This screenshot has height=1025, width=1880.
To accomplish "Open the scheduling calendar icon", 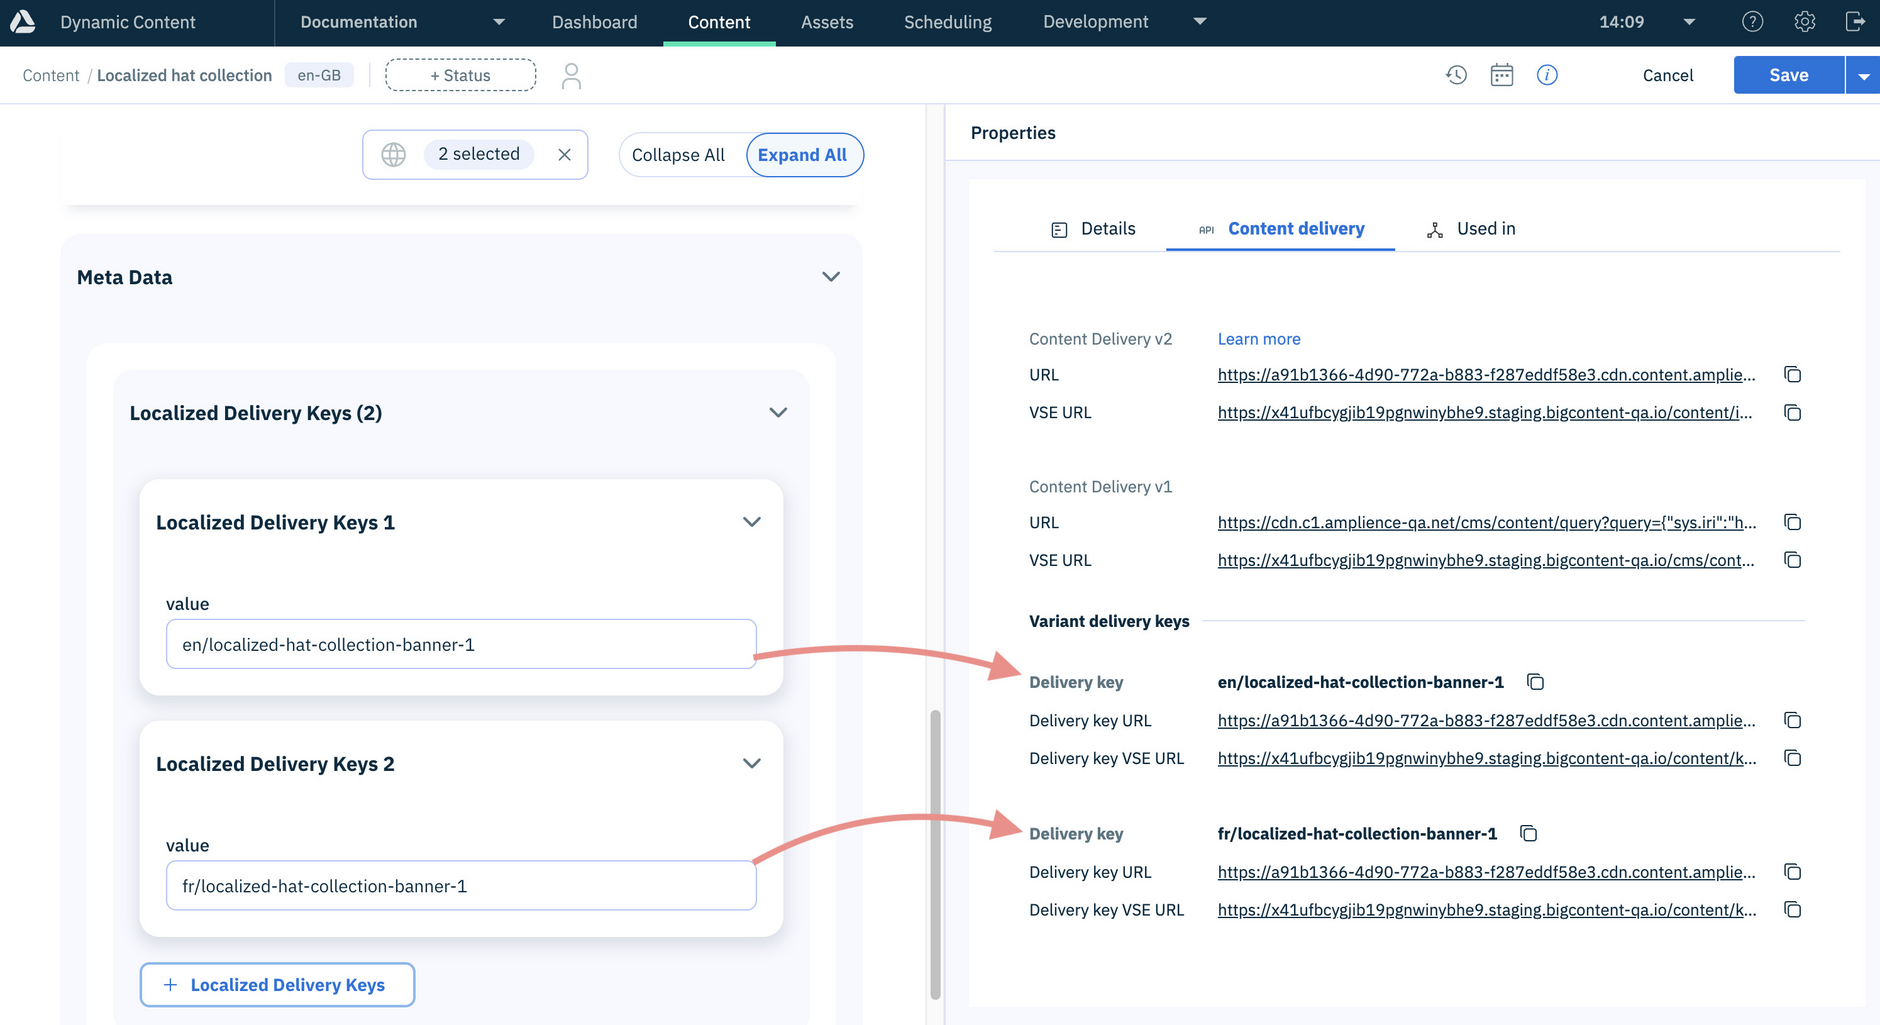I will click(1502, 75).
